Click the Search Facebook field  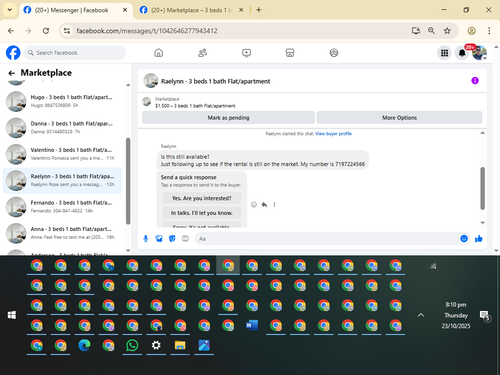(x=75, y=53)
